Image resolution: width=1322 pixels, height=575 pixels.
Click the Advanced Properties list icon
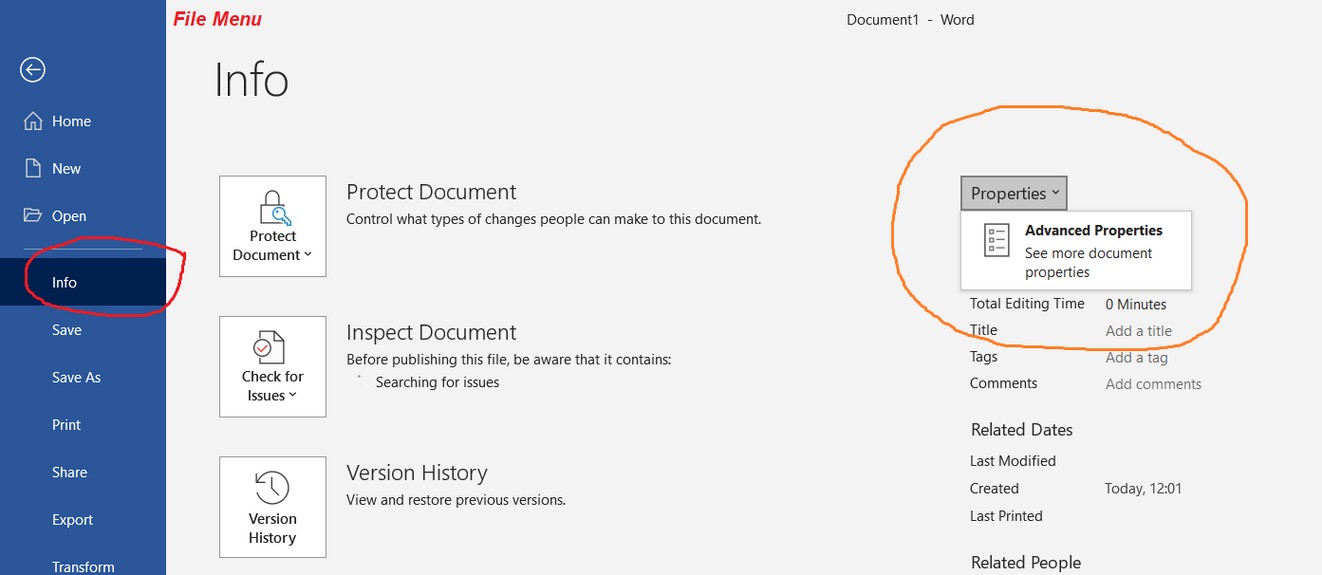997,241
